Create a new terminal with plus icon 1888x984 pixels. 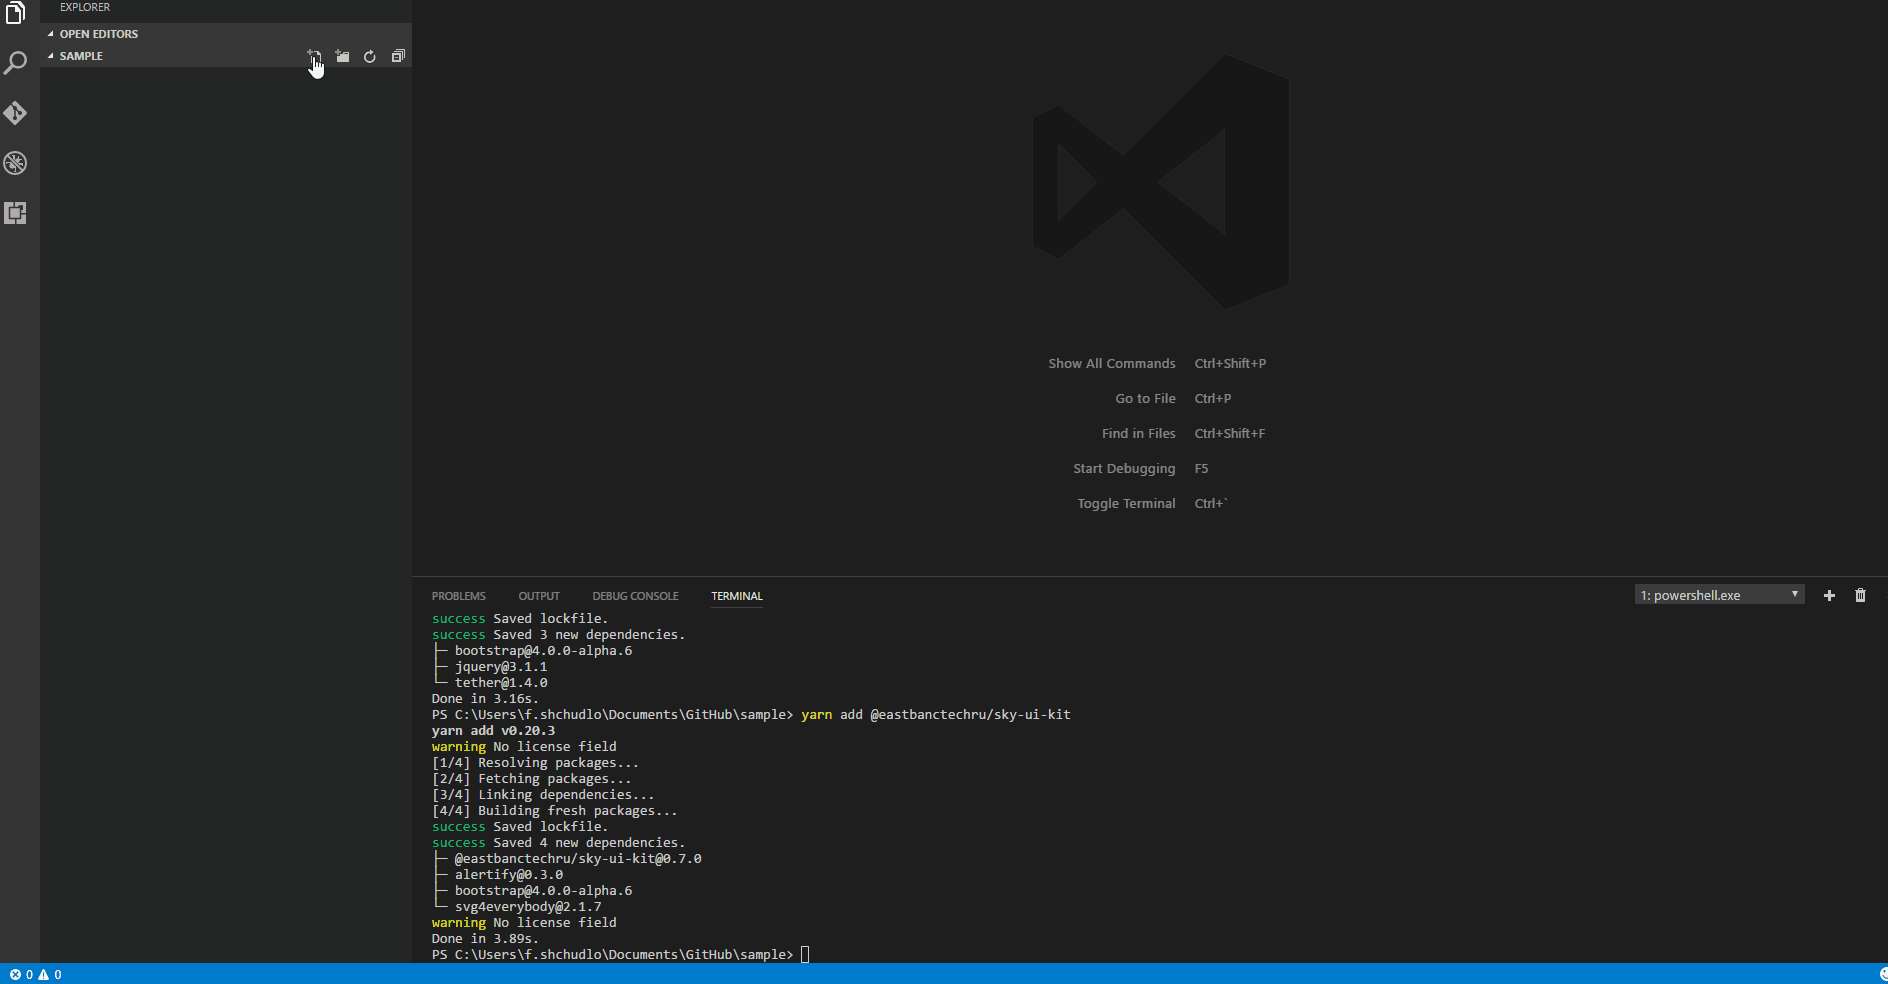coord(1829,596)
